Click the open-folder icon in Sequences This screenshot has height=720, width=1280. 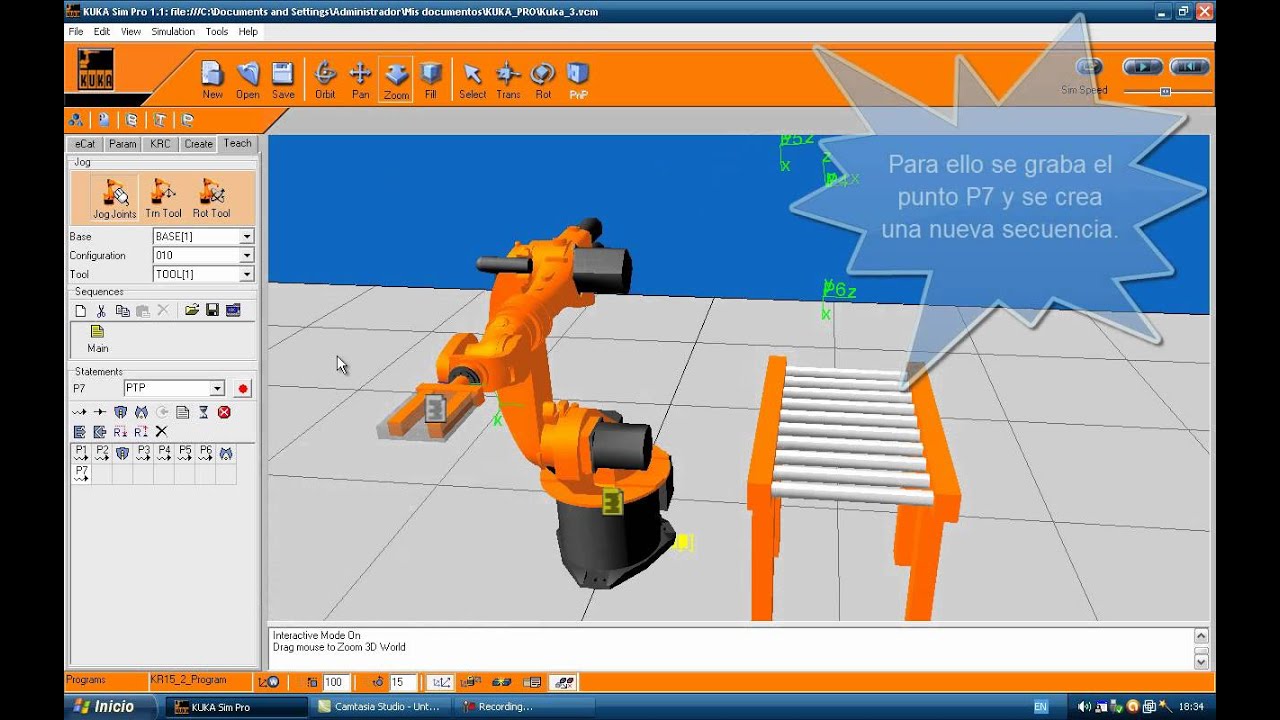pos(192,311)
